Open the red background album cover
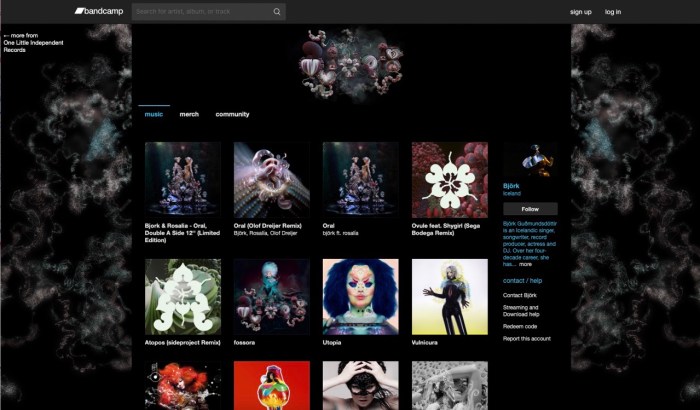Viewport: 700px width, 410px height. click(271, 385)
